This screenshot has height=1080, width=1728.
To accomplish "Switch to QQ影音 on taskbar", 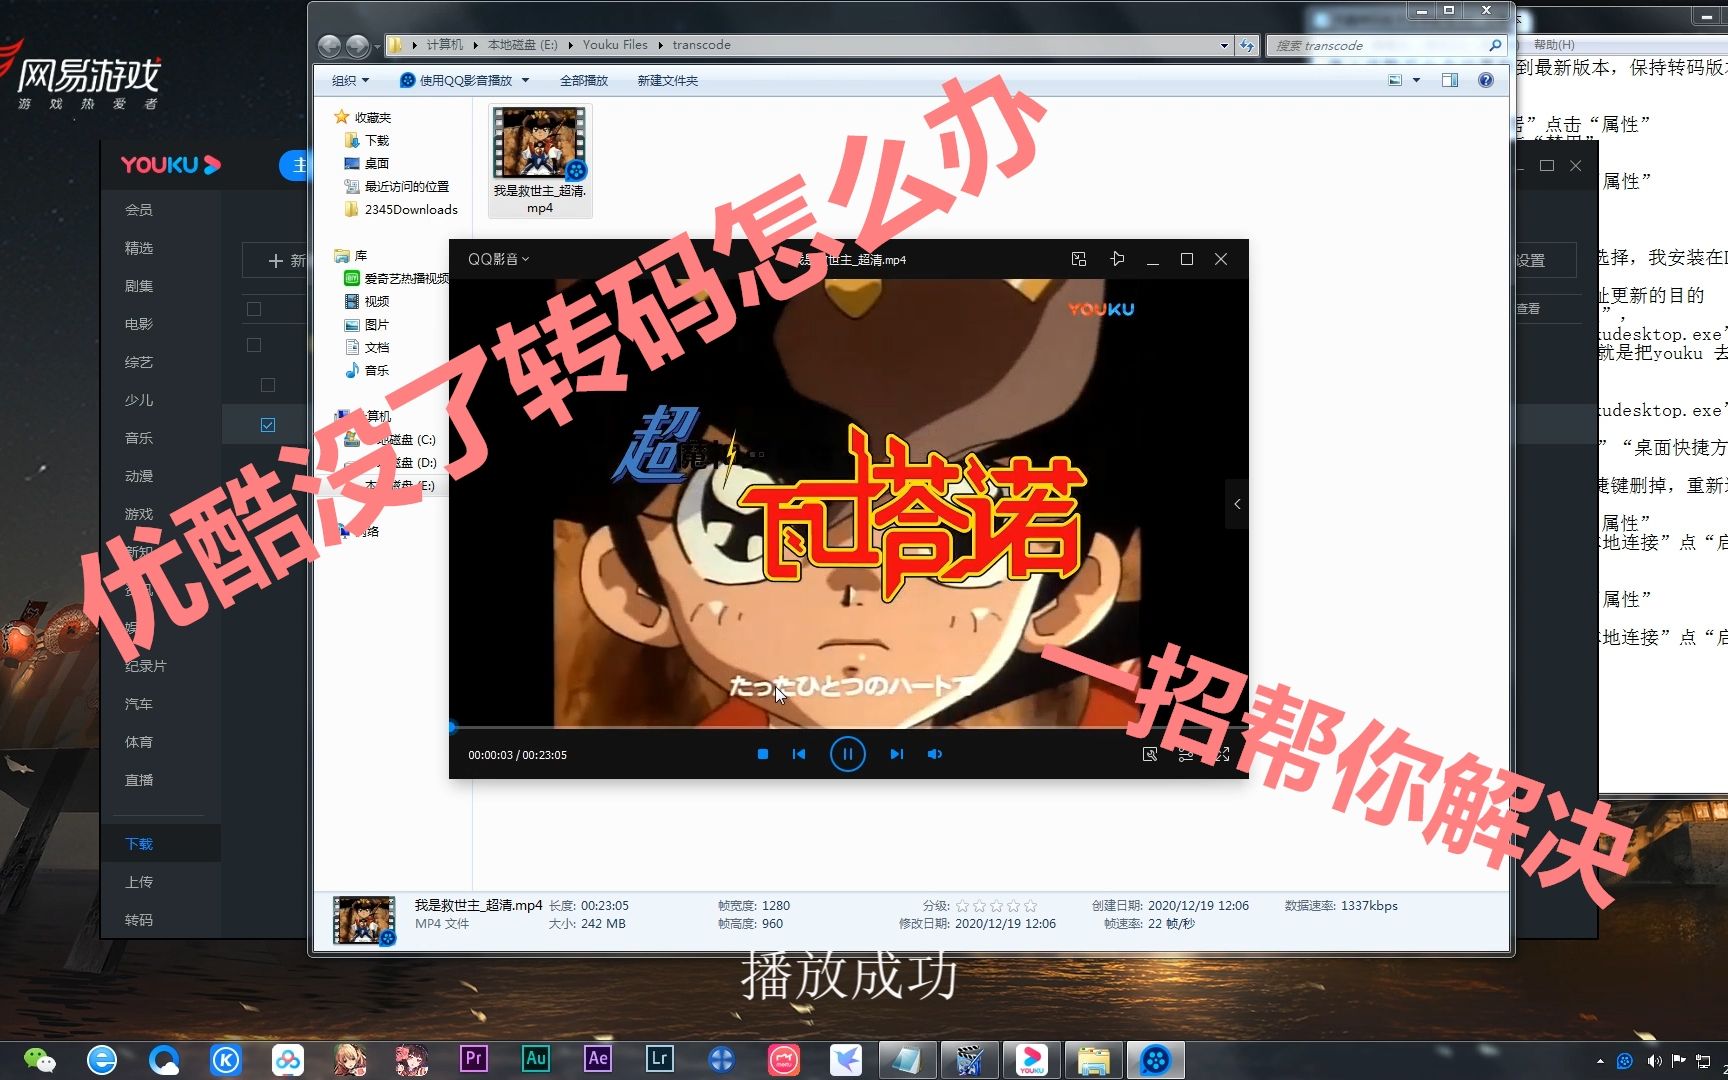I will pos(1155,1060).
